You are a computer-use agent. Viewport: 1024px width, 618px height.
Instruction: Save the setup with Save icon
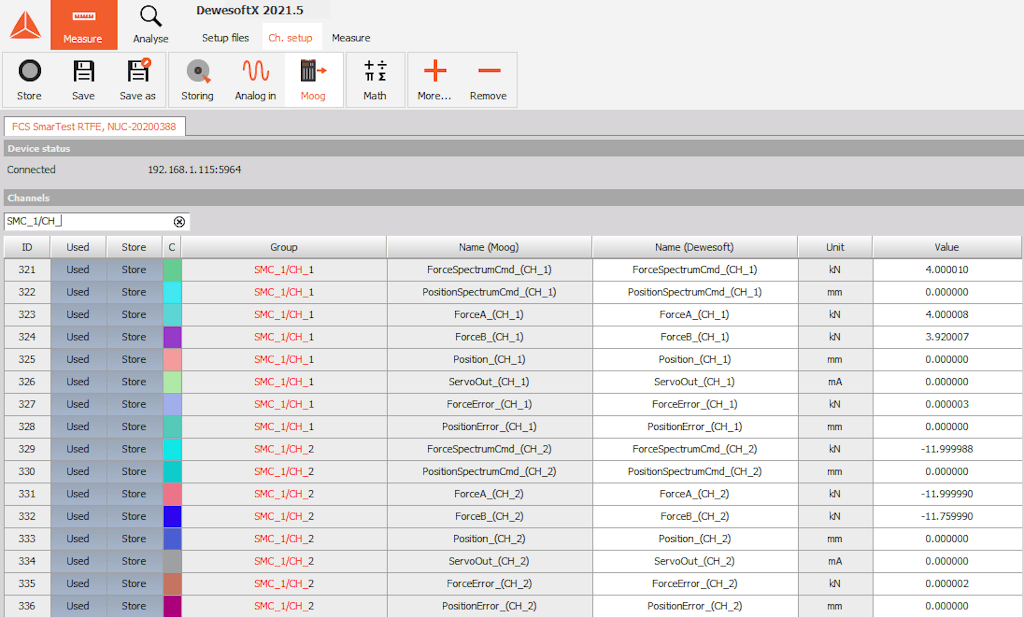[x=84, y=80]
